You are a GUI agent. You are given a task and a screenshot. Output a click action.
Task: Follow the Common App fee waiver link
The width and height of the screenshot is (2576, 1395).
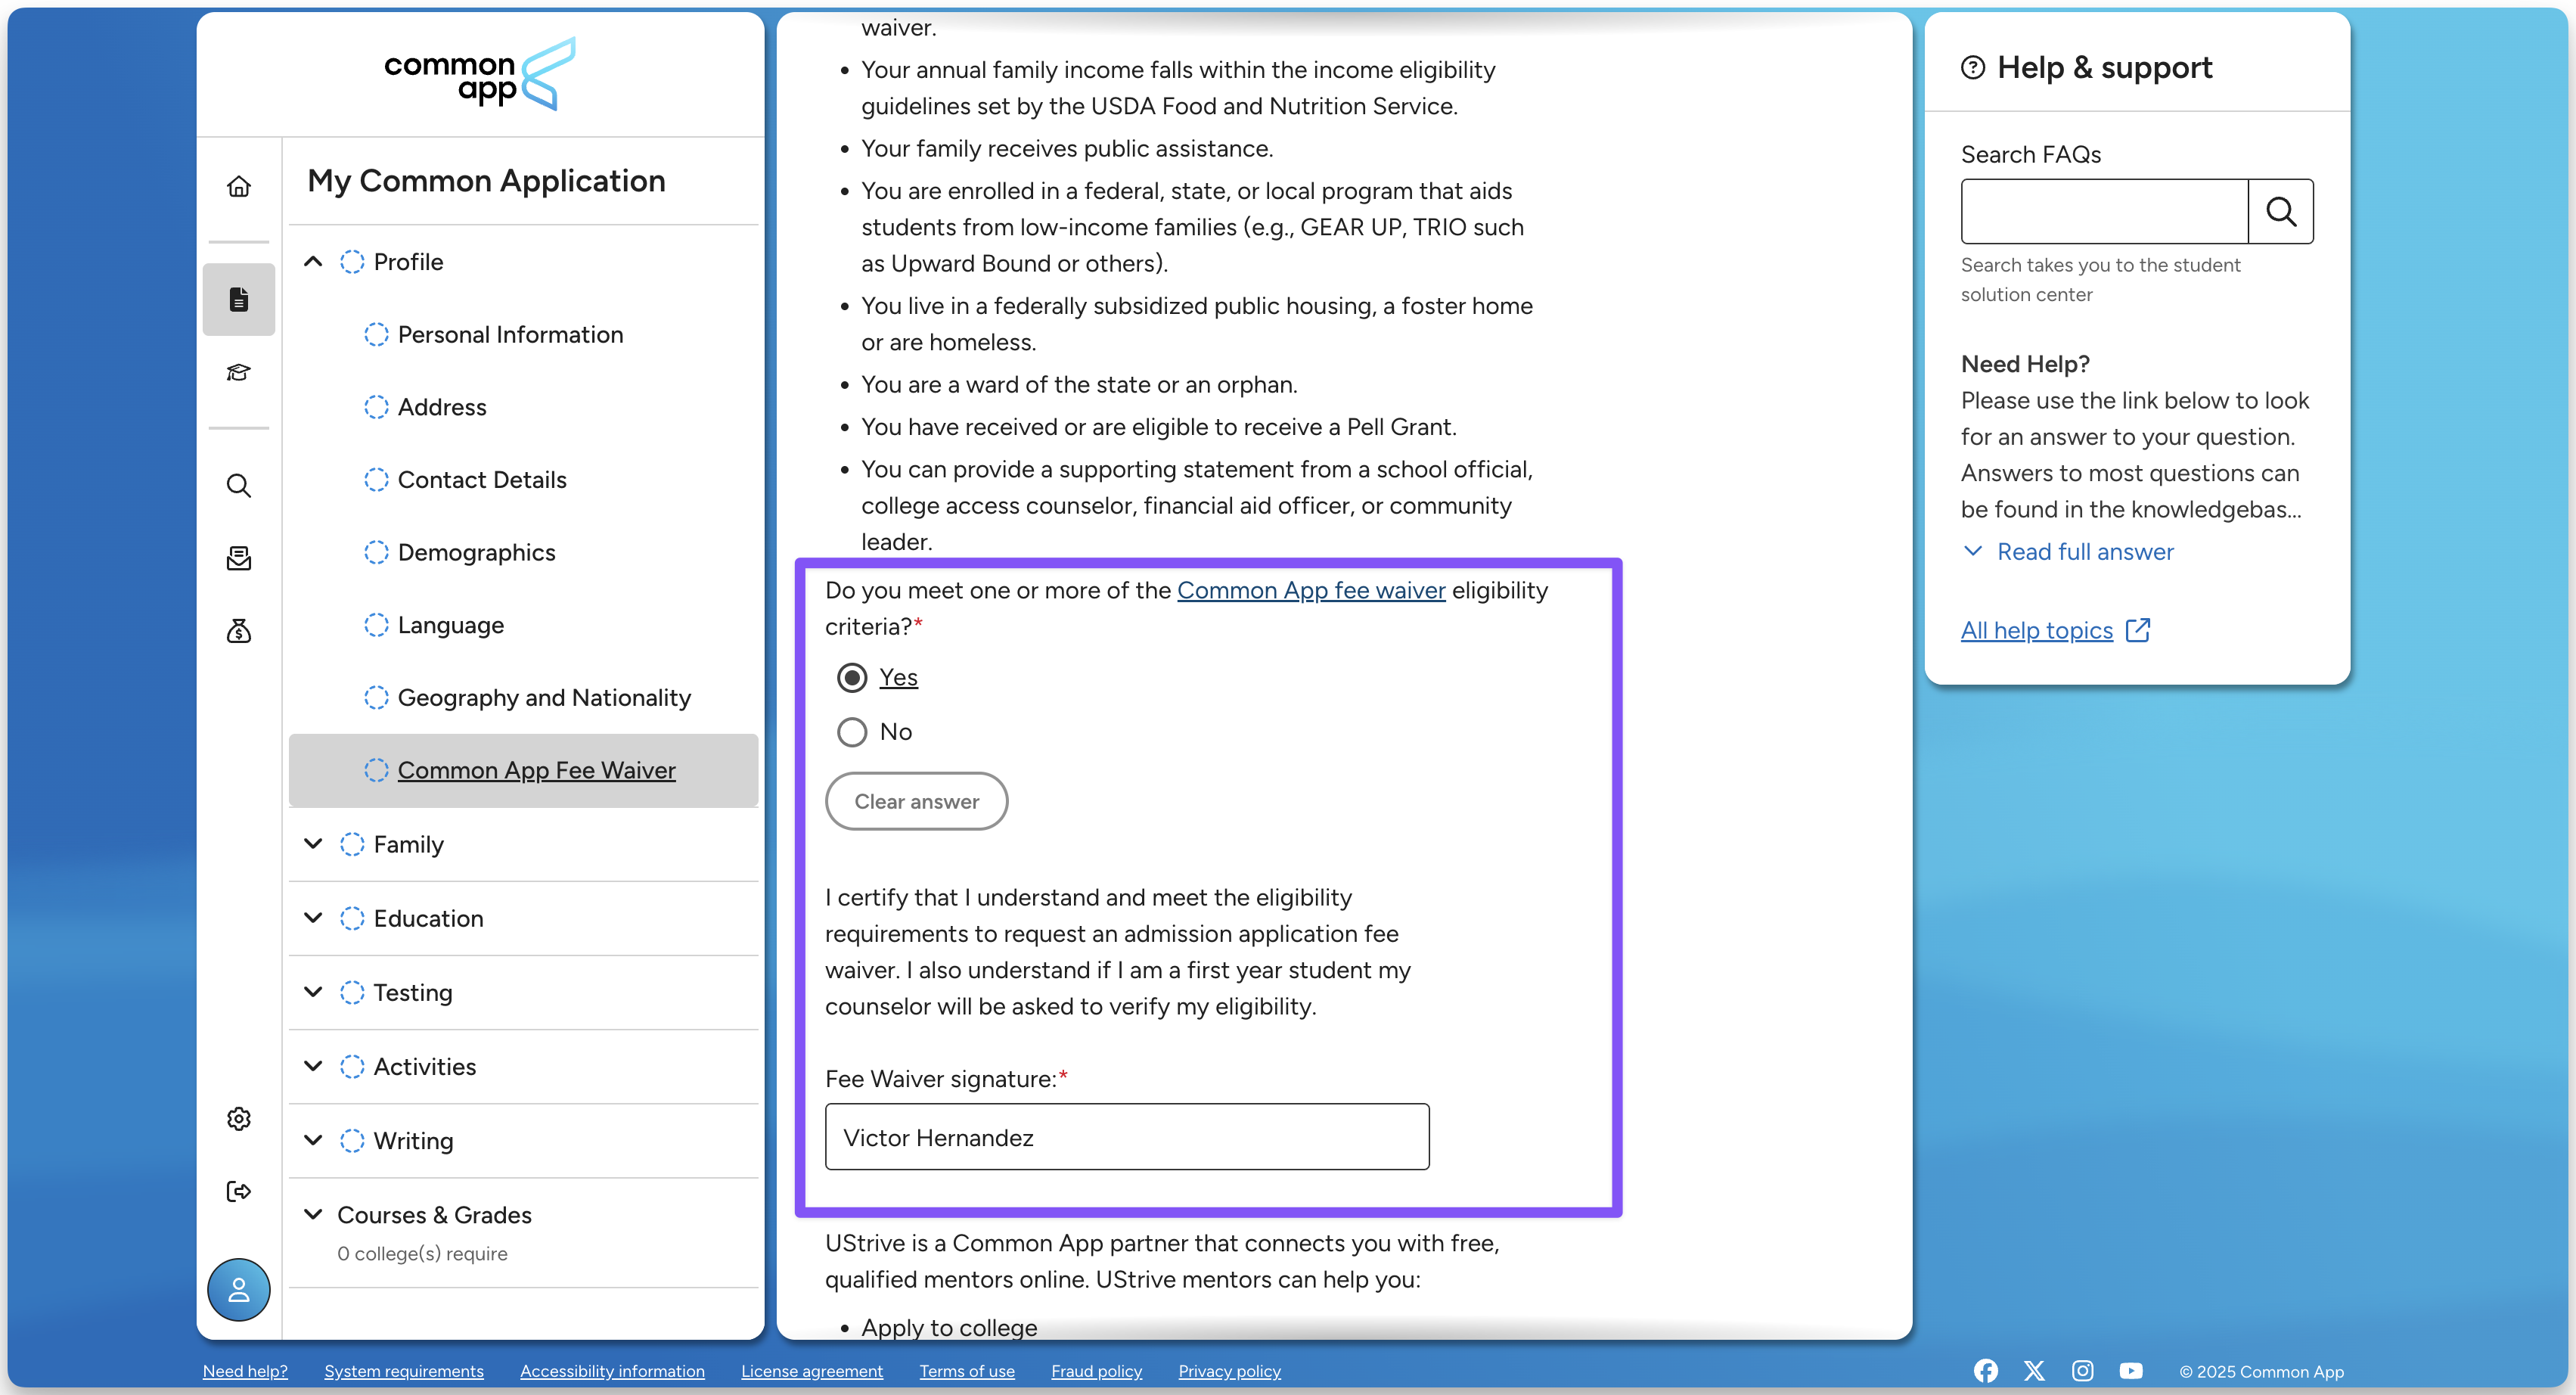[x=1311, y=590]
